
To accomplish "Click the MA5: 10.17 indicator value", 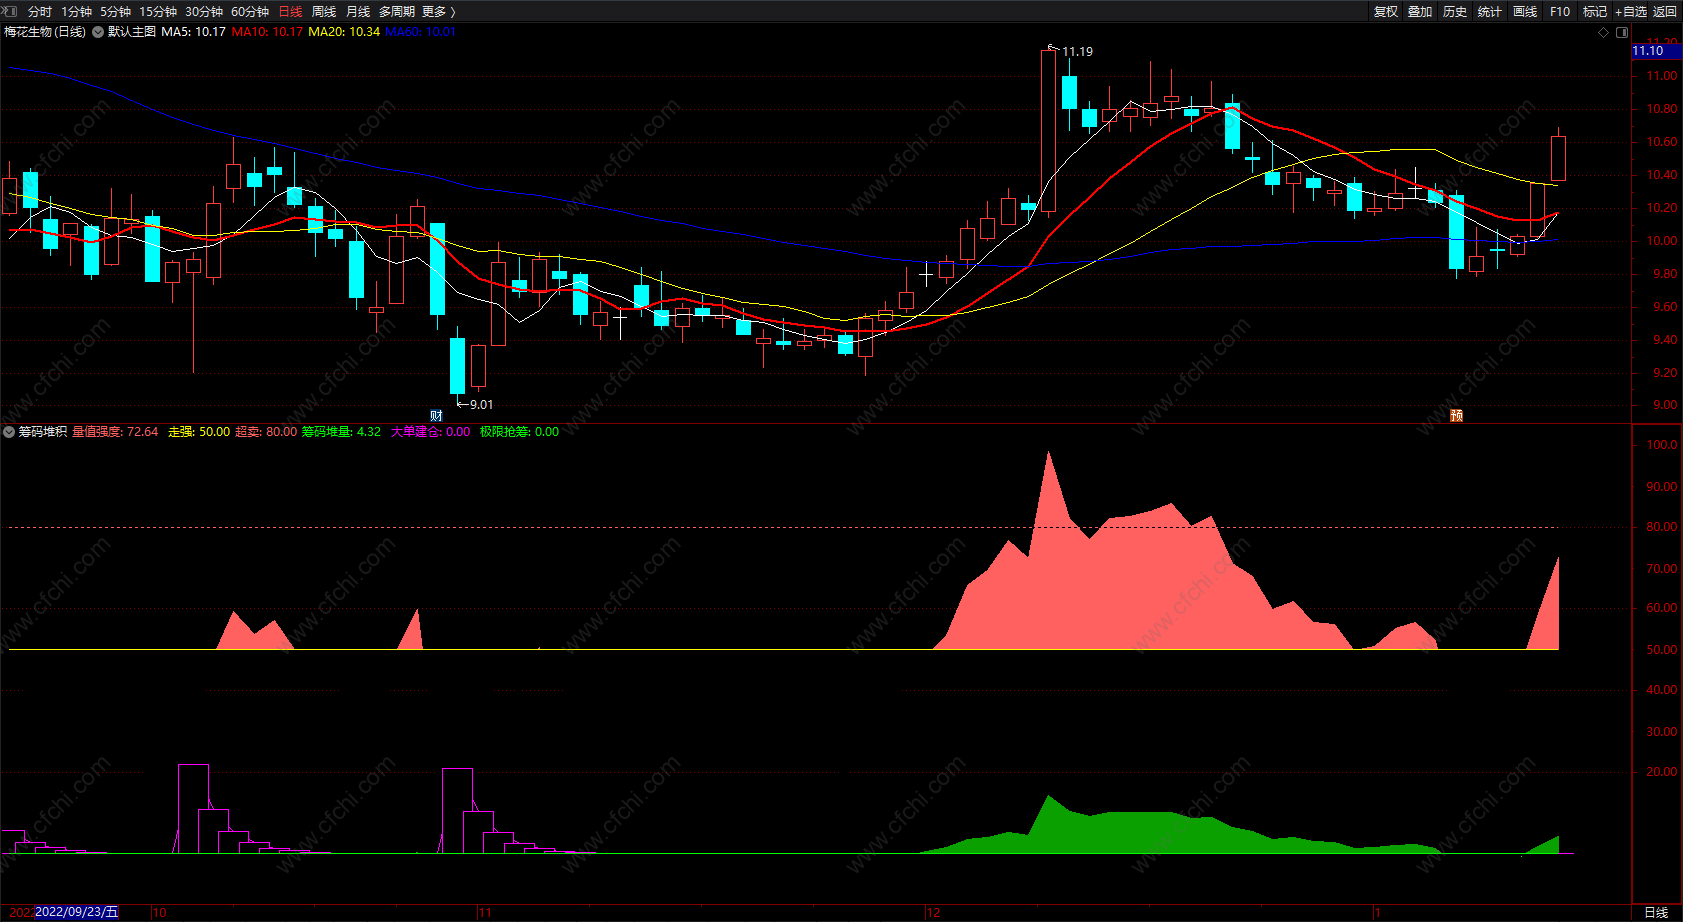I will [194, 32].
